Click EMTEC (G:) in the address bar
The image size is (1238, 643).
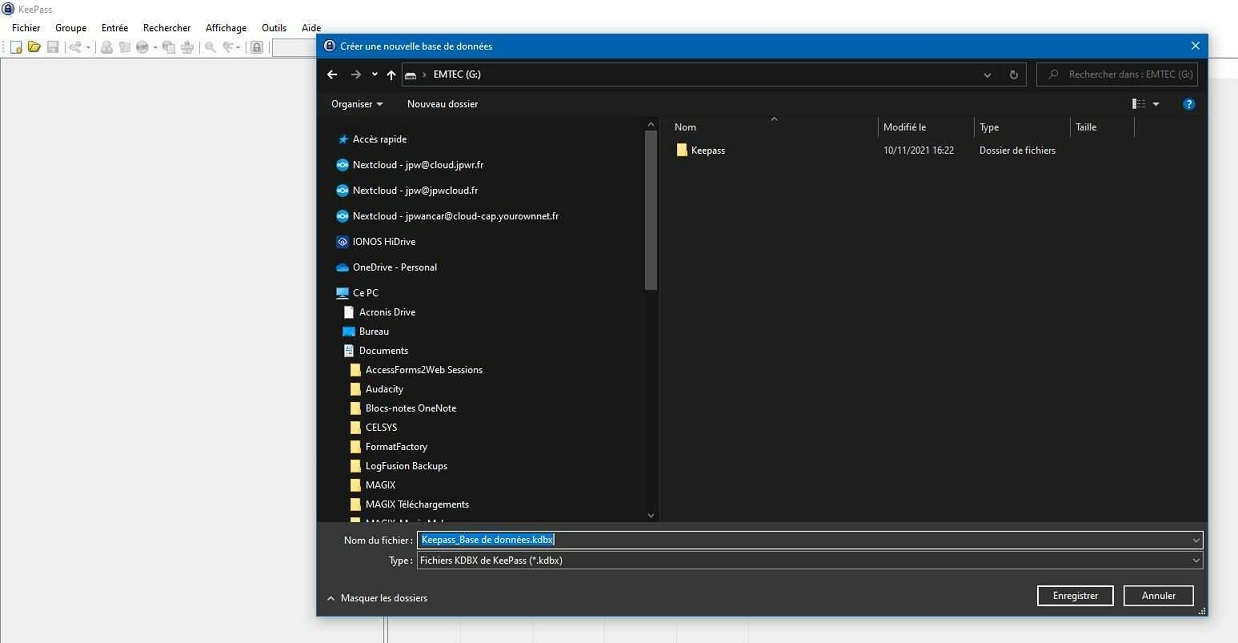point(457,74)
